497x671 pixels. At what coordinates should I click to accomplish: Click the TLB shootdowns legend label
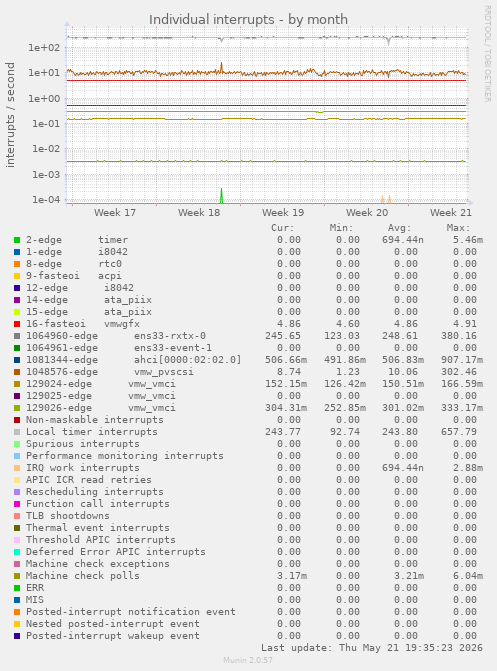[68, 516]
